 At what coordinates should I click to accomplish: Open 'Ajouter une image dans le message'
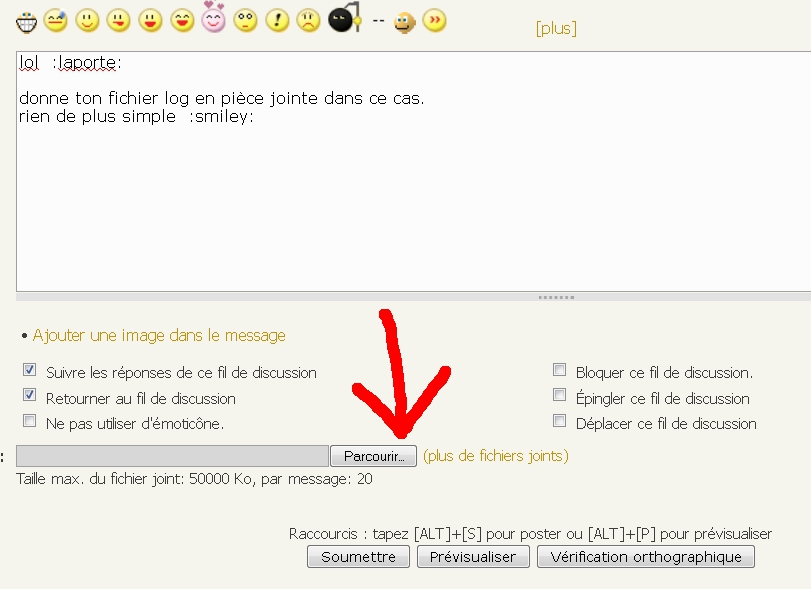[x=159, y=336]
